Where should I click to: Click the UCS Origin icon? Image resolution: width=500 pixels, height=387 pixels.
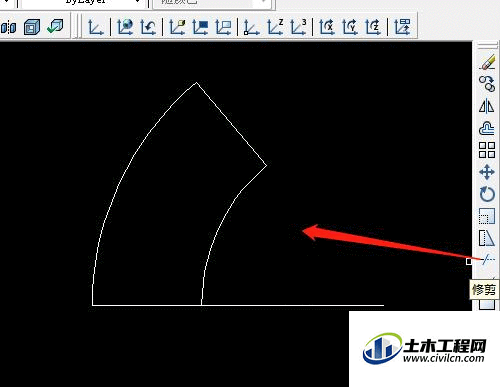point(252,27)
